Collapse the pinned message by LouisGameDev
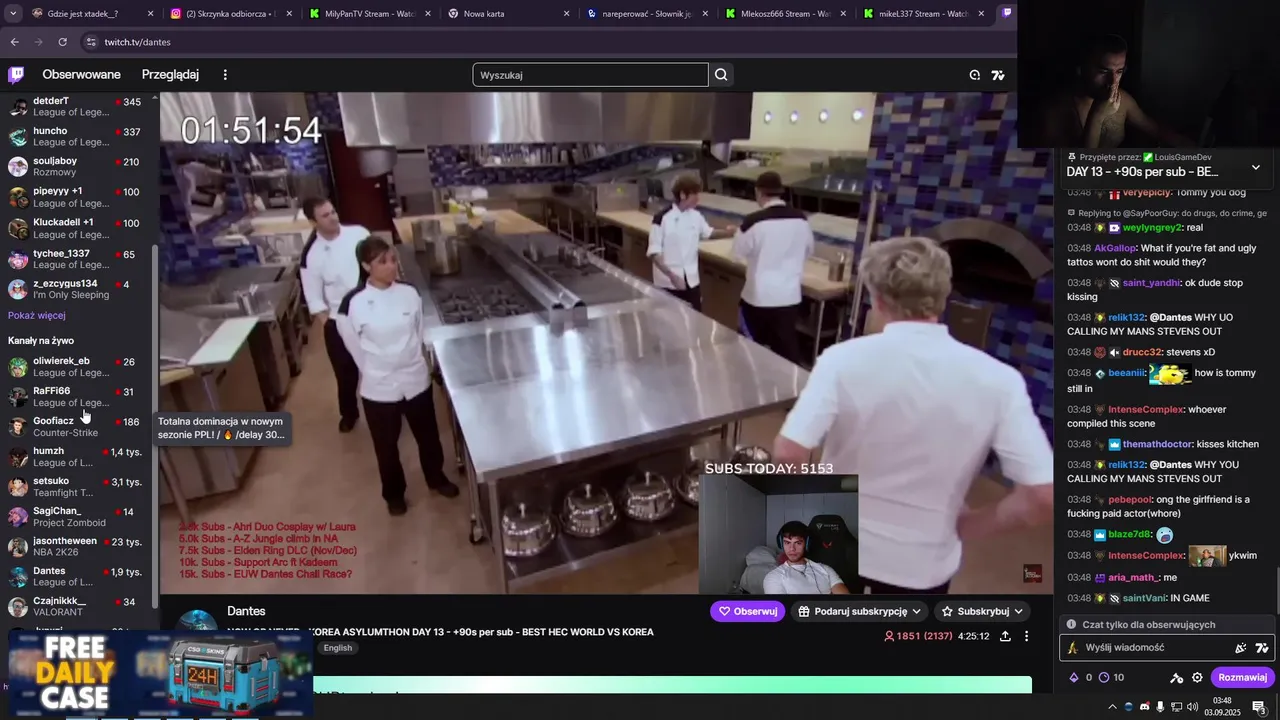Screen dimensions: 1280x720 (x=1256, y=167)
